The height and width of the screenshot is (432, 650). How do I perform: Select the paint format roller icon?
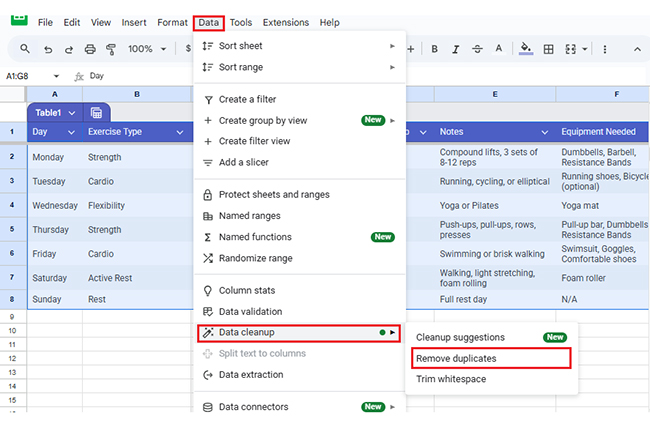pos(111,49)
